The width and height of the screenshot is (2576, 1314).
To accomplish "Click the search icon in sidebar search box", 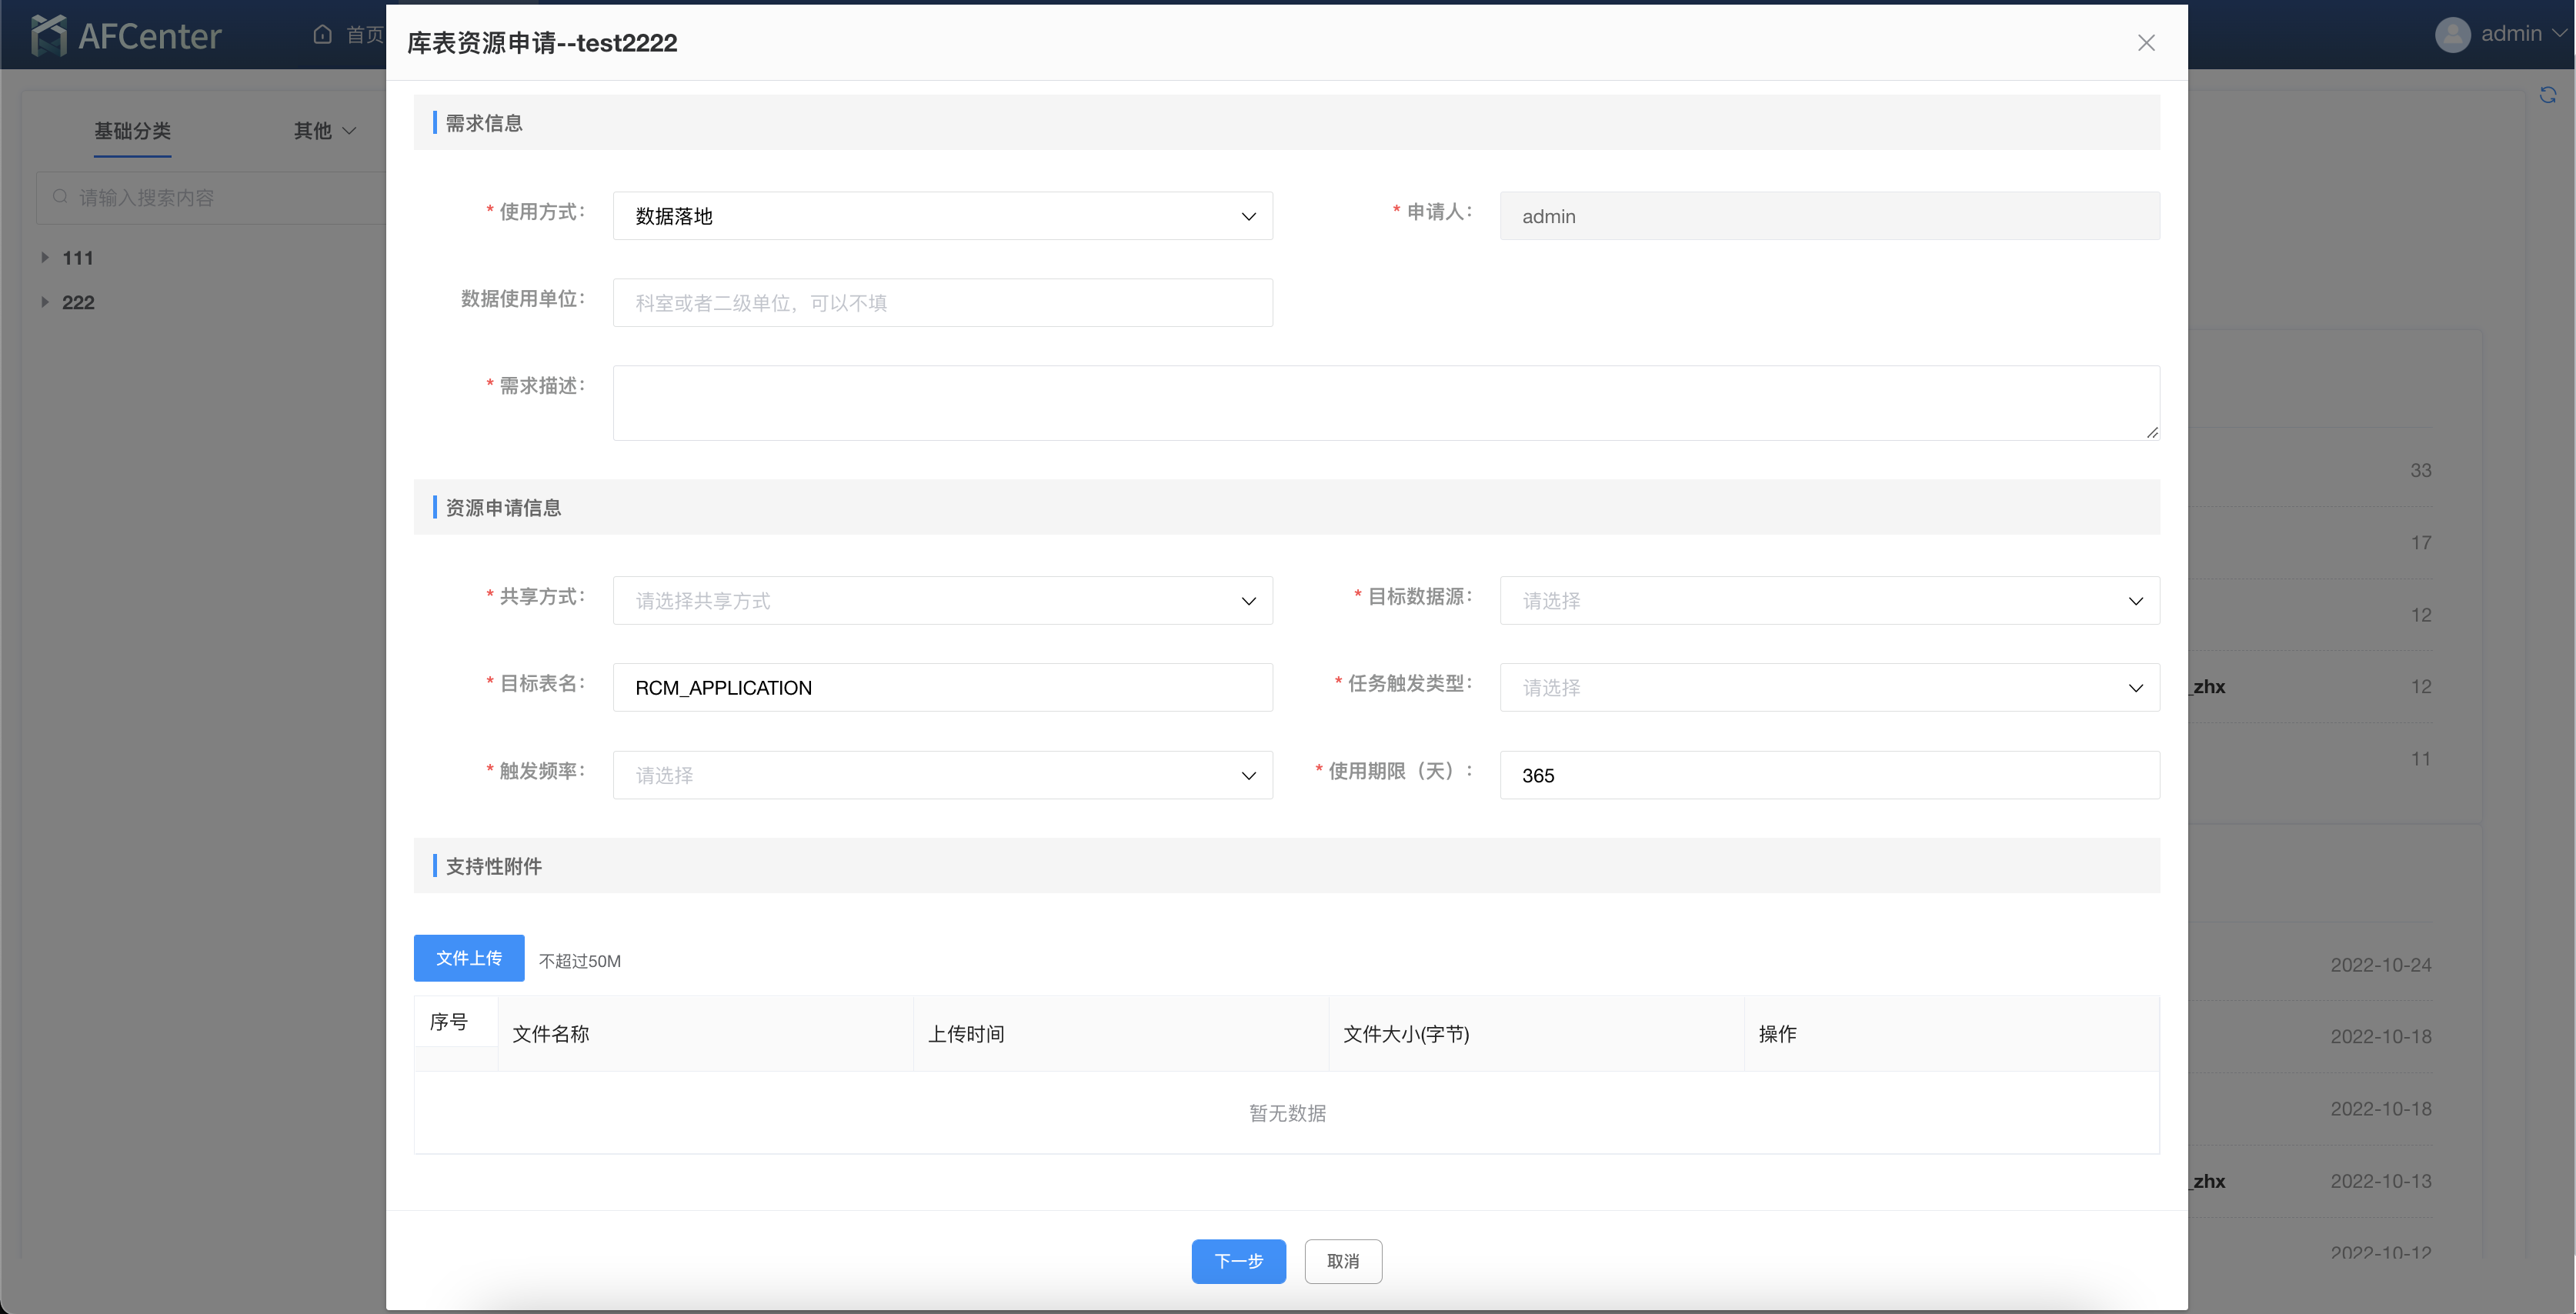I will coord(60,197).
